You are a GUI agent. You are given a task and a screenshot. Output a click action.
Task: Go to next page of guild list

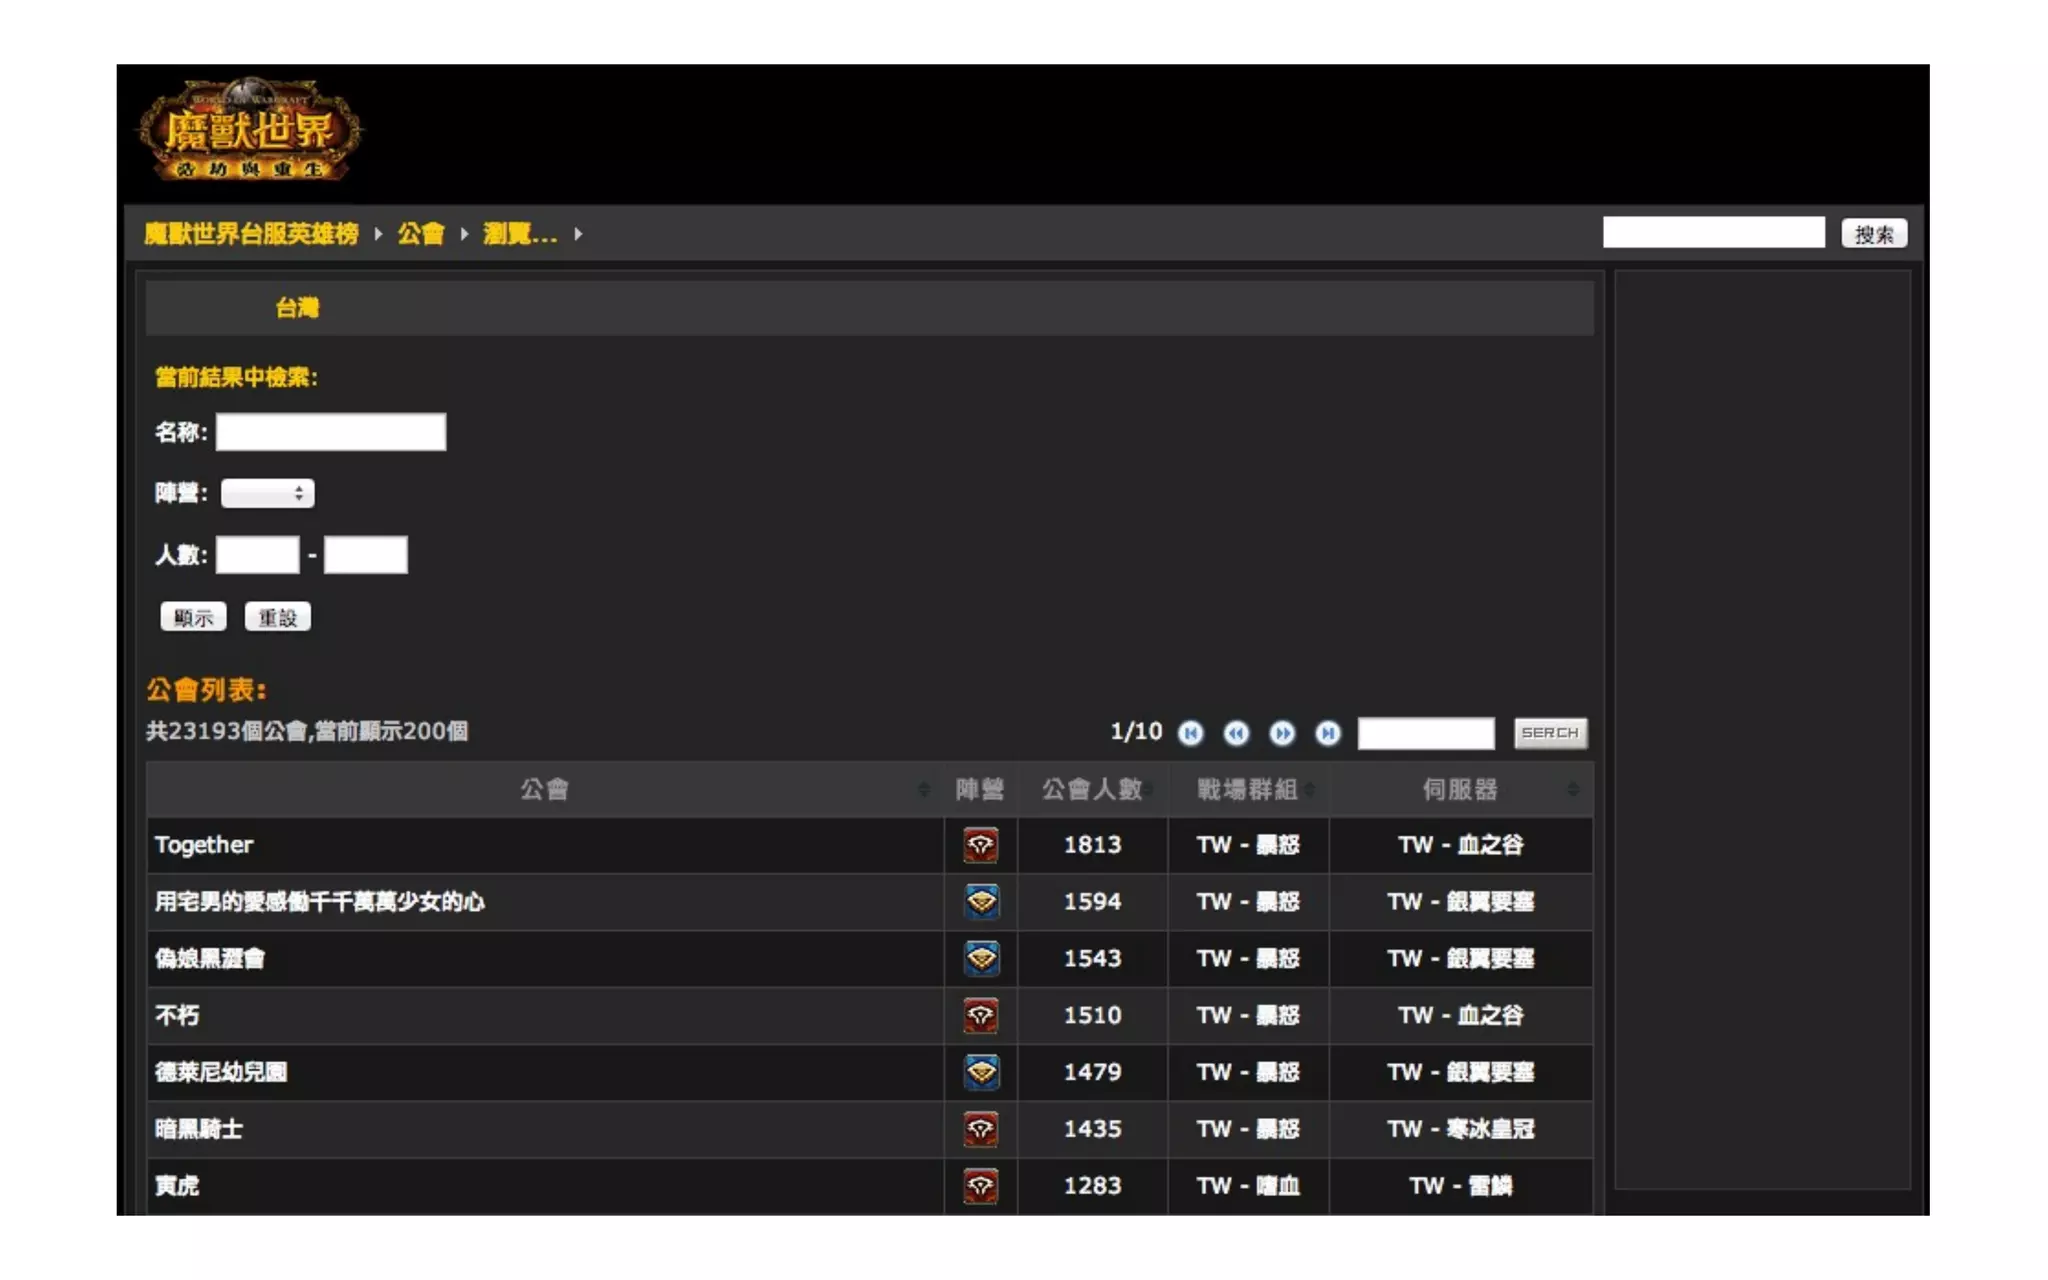click(1282, 733)
